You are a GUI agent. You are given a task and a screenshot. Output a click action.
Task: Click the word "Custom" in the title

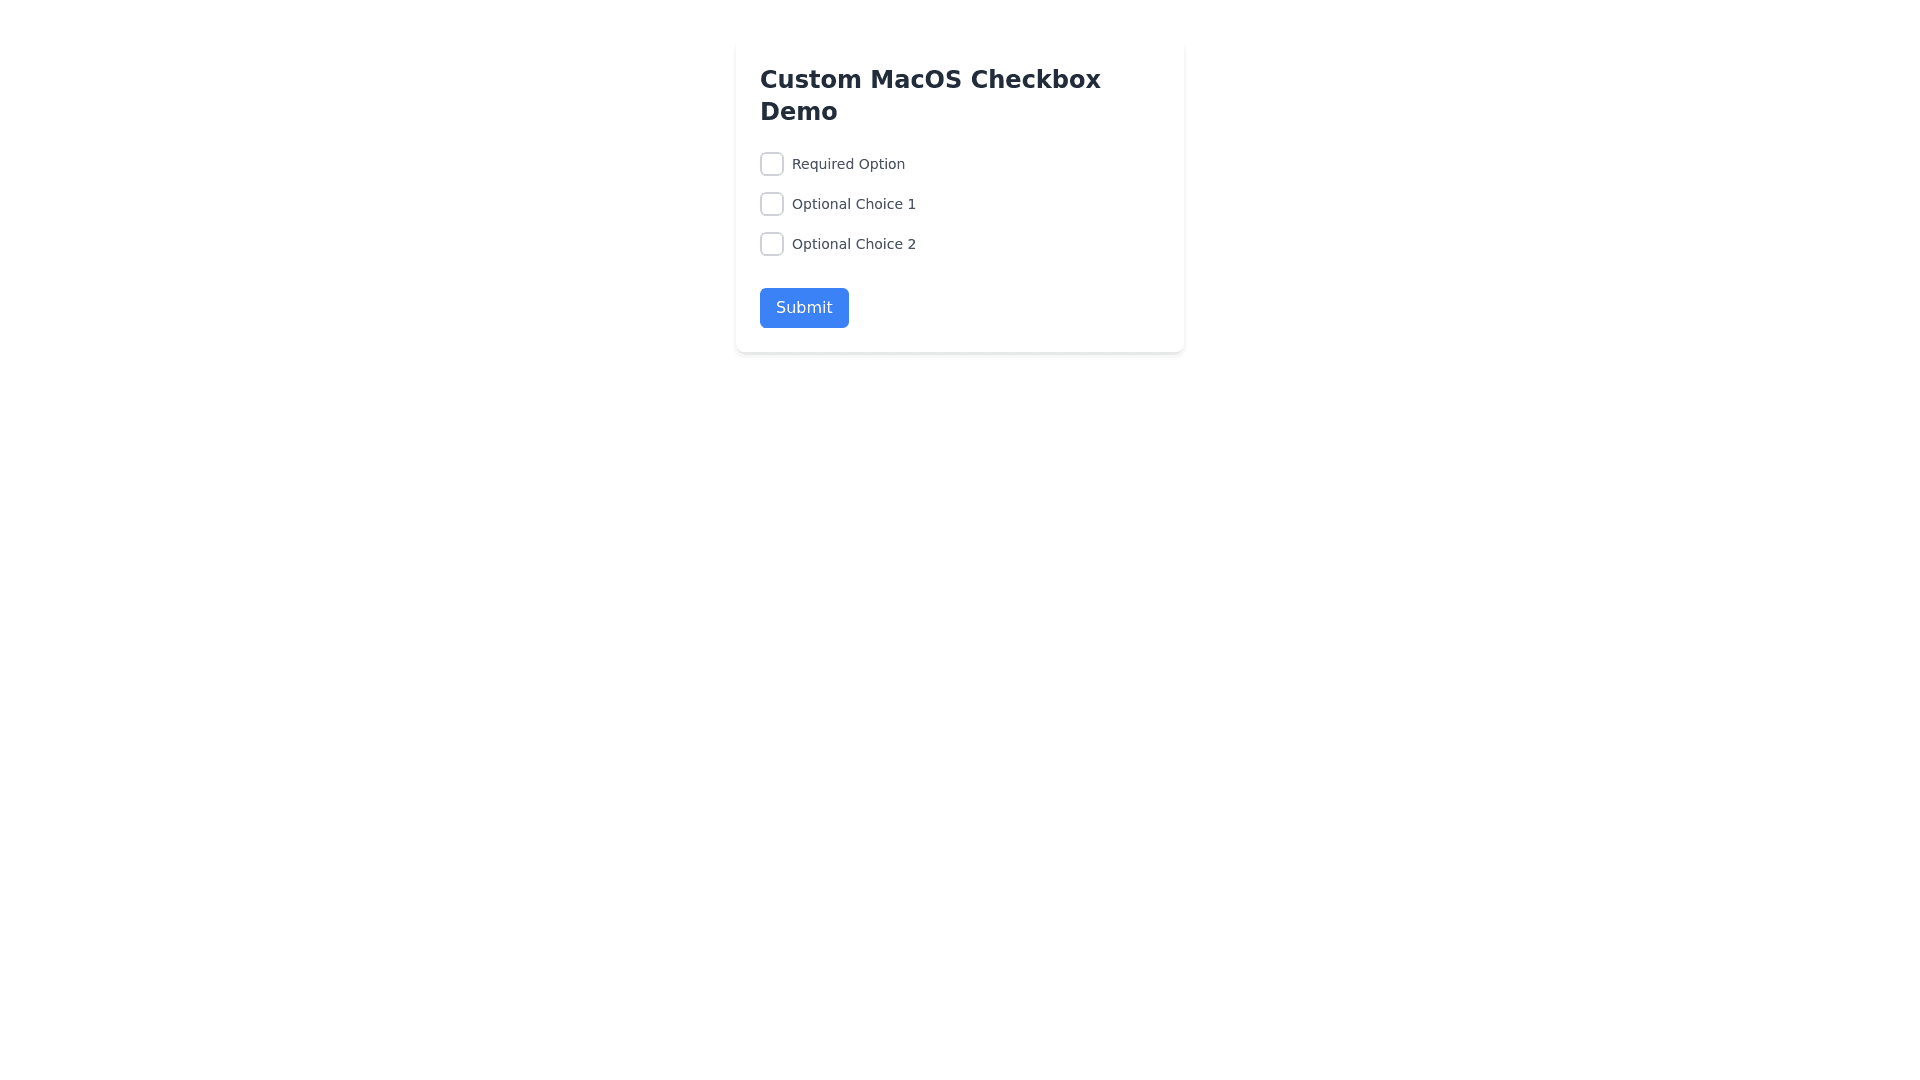coord(810,80)
